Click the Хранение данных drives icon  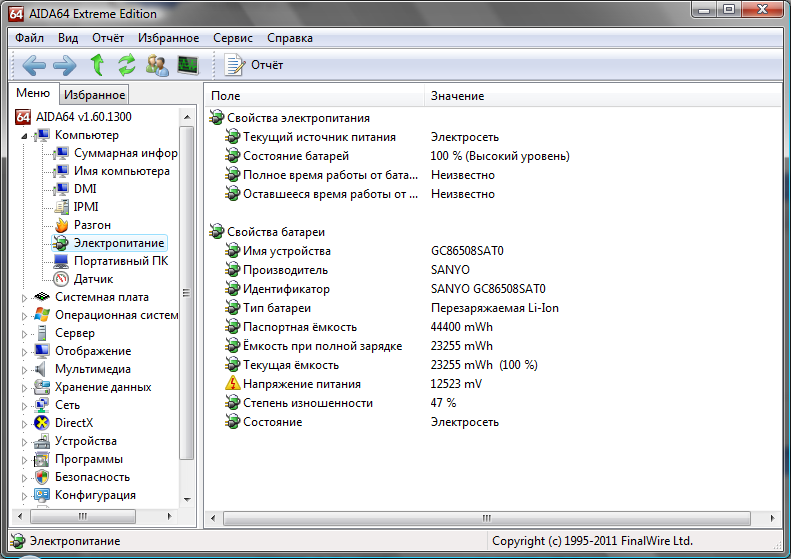(42, 387)
